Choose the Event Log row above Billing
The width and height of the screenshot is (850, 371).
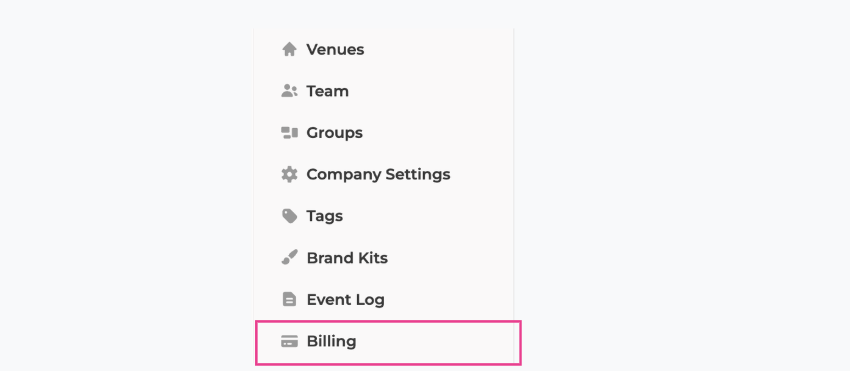(x=384, y=299)
